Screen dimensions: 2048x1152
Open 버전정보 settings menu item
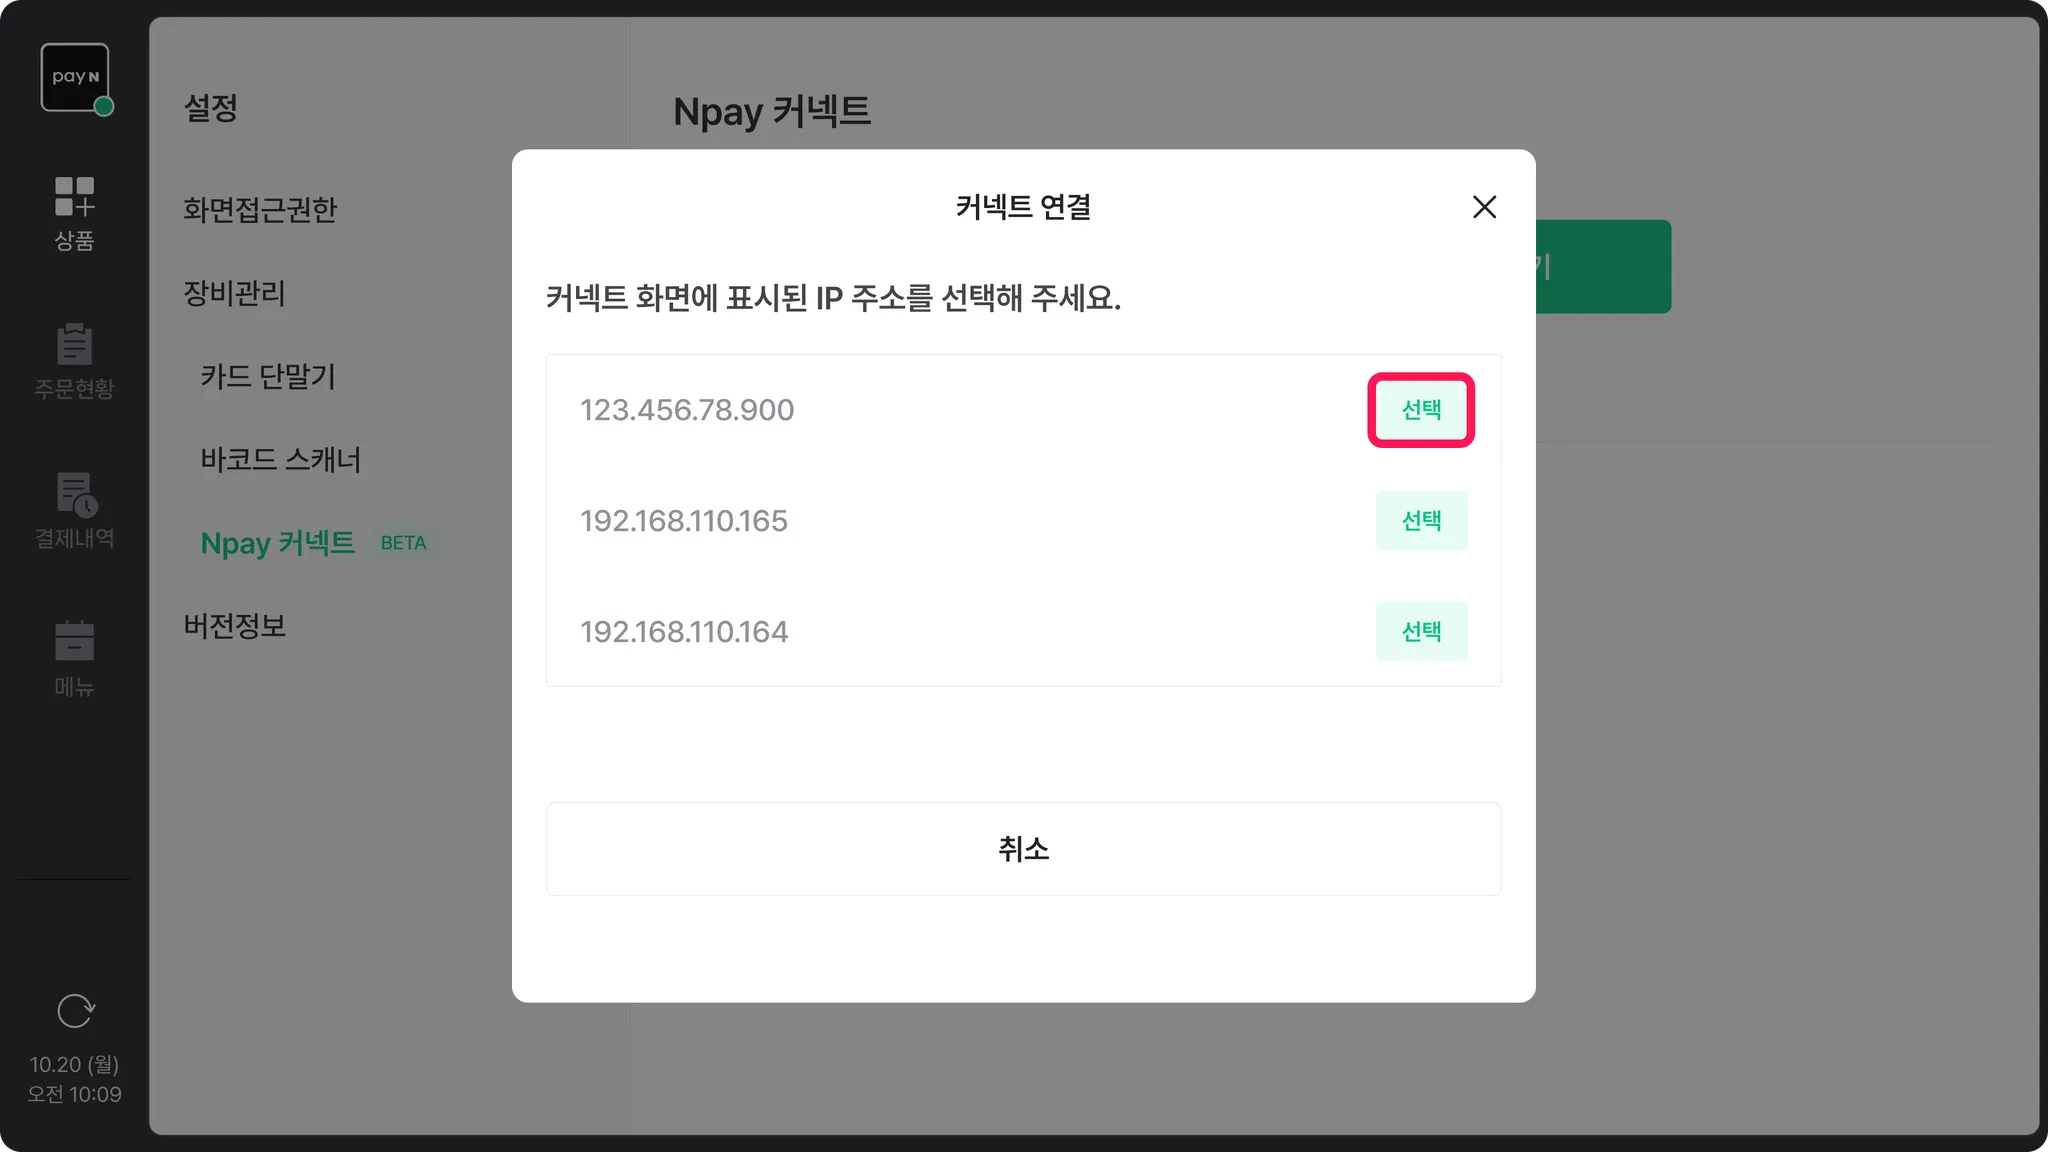(x=234, y=626)
